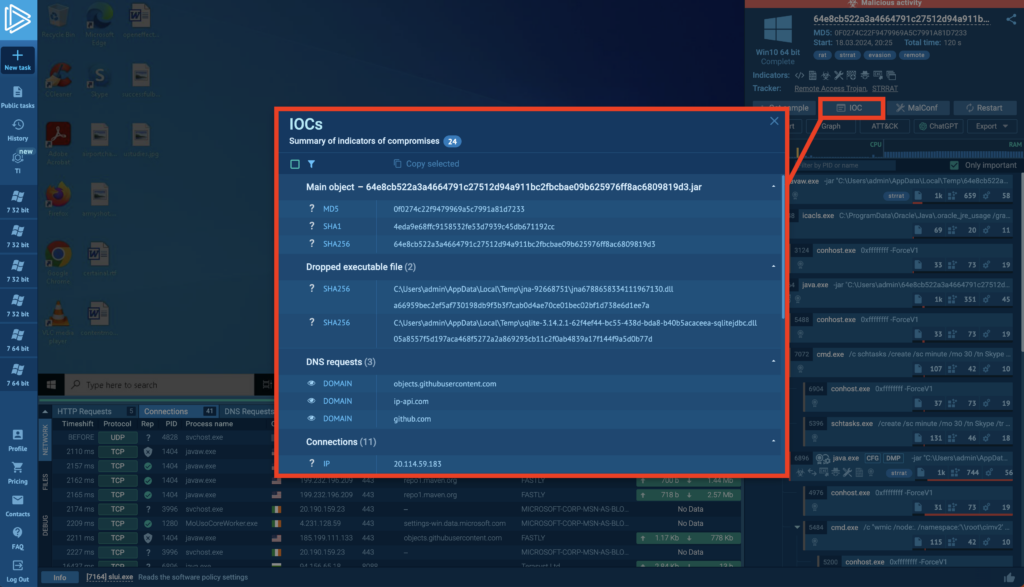The image size is (1024, 587).
Task: Open the Export dropdown
Action: (991, 126)
